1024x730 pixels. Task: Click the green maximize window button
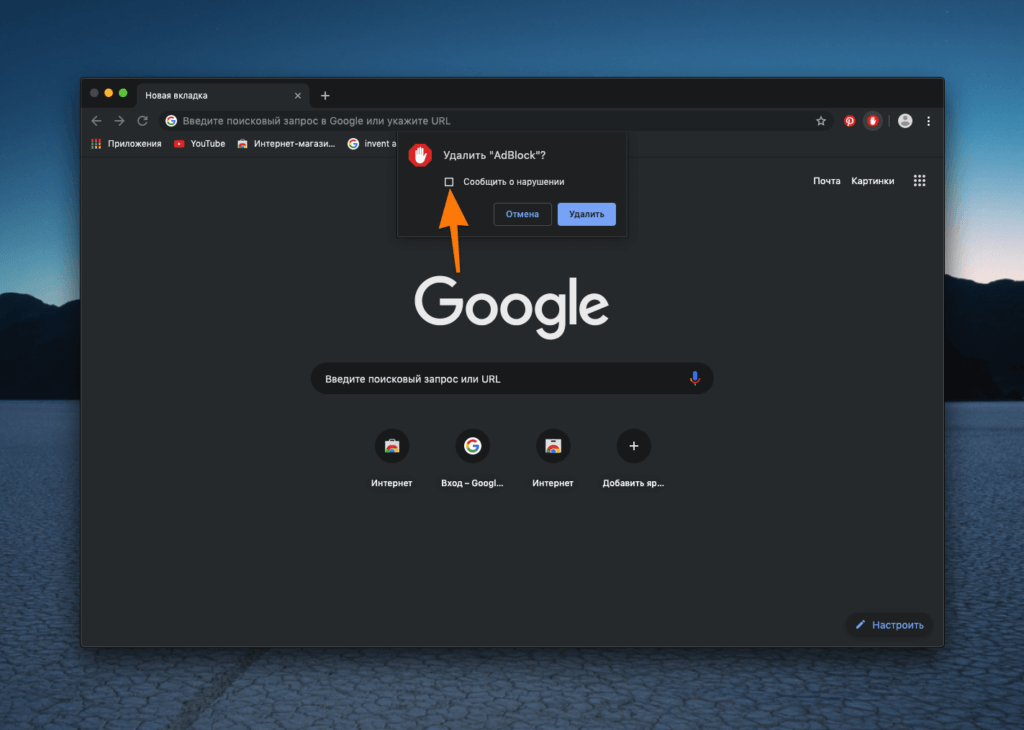(x=123, y=93)
